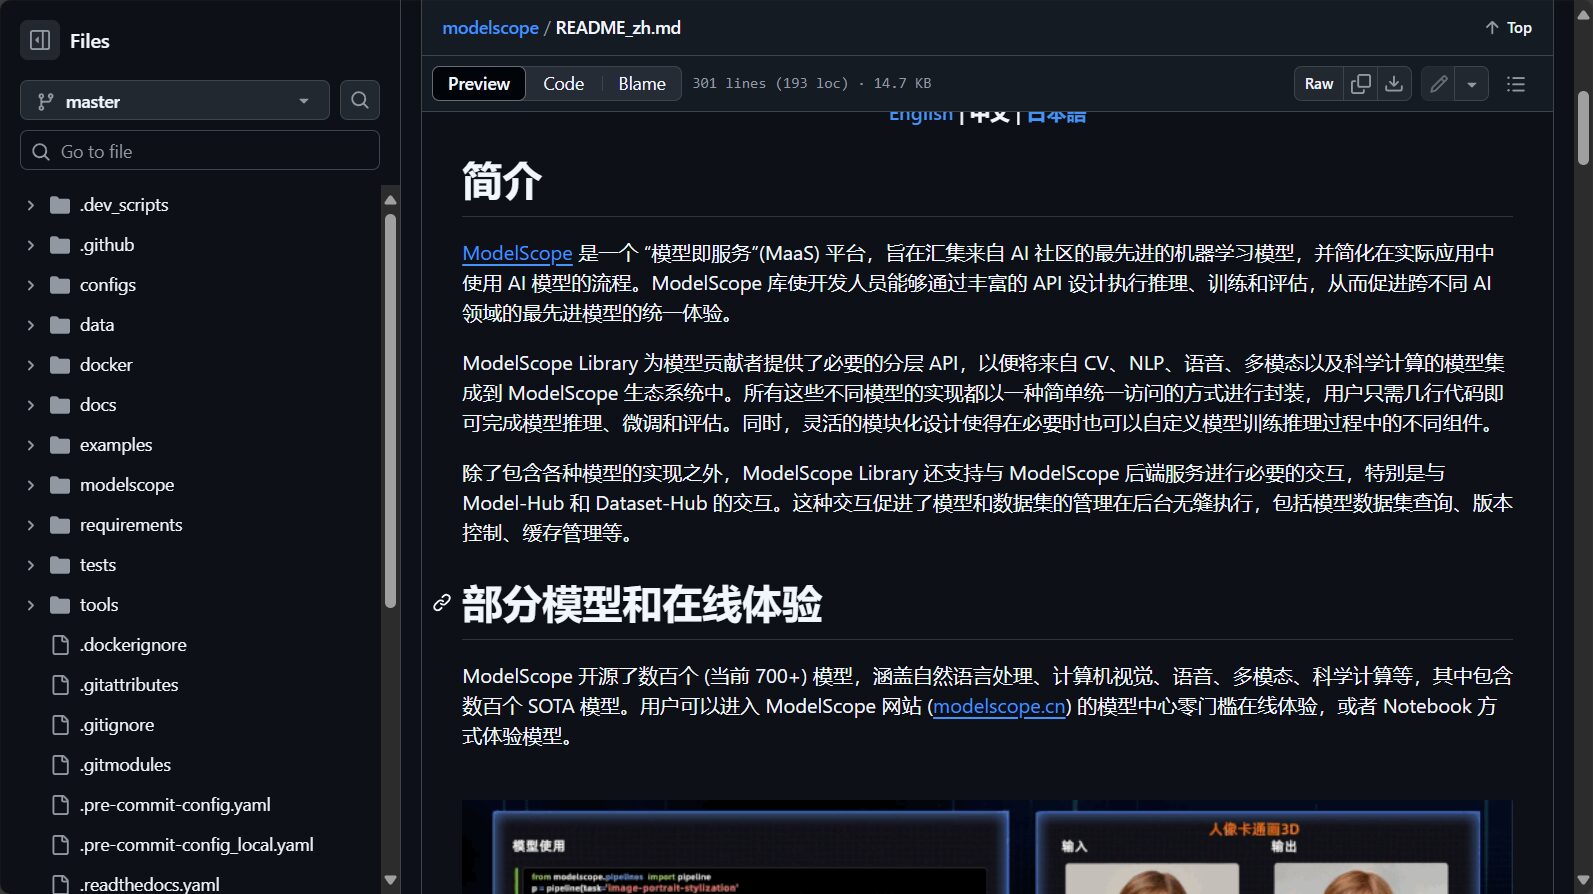Click the .gitmodules file icon

point(60,765)
